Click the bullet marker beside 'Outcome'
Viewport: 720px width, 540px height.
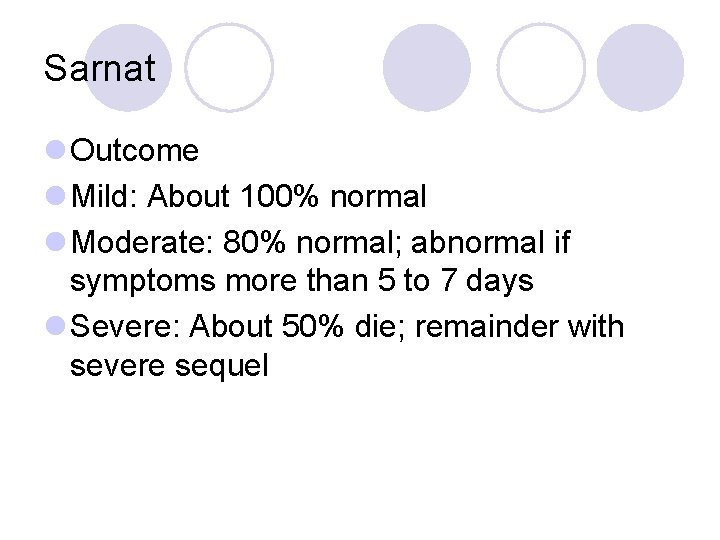[x=56, y=150]
